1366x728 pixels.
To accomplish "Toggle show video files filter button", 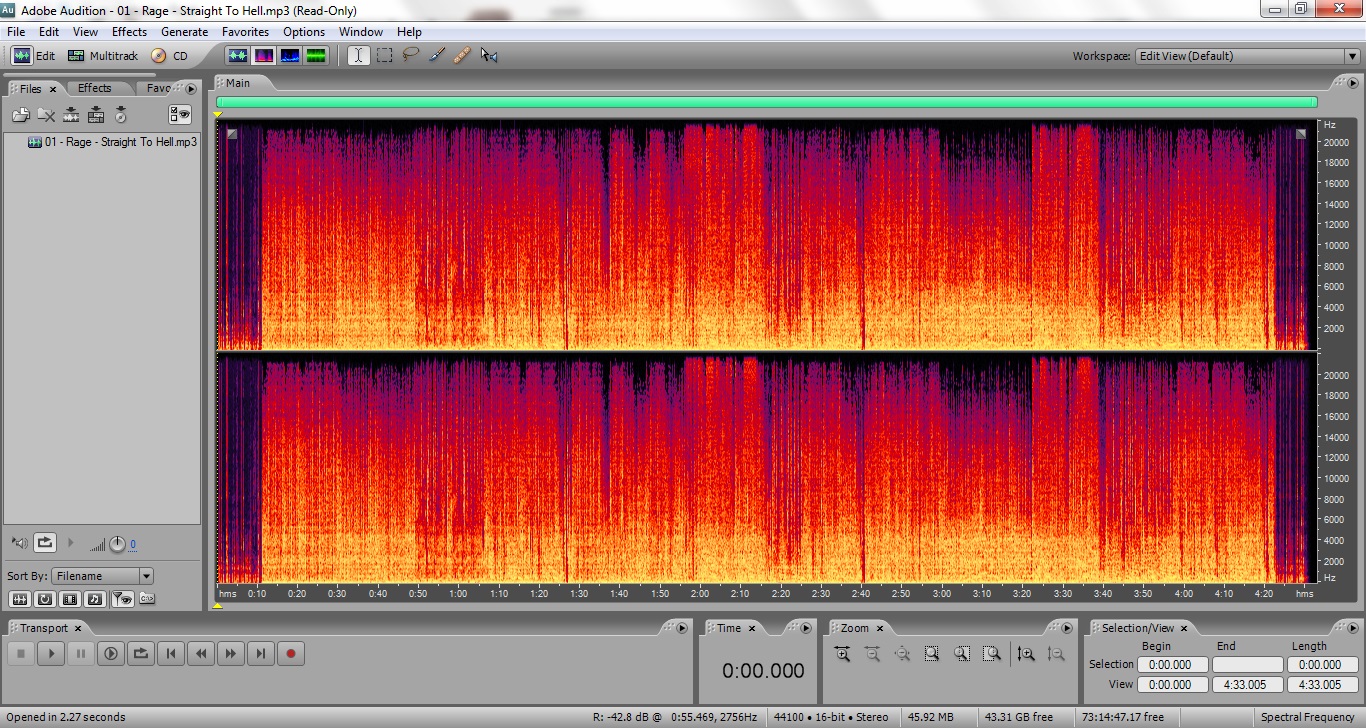I will [69, 599].
